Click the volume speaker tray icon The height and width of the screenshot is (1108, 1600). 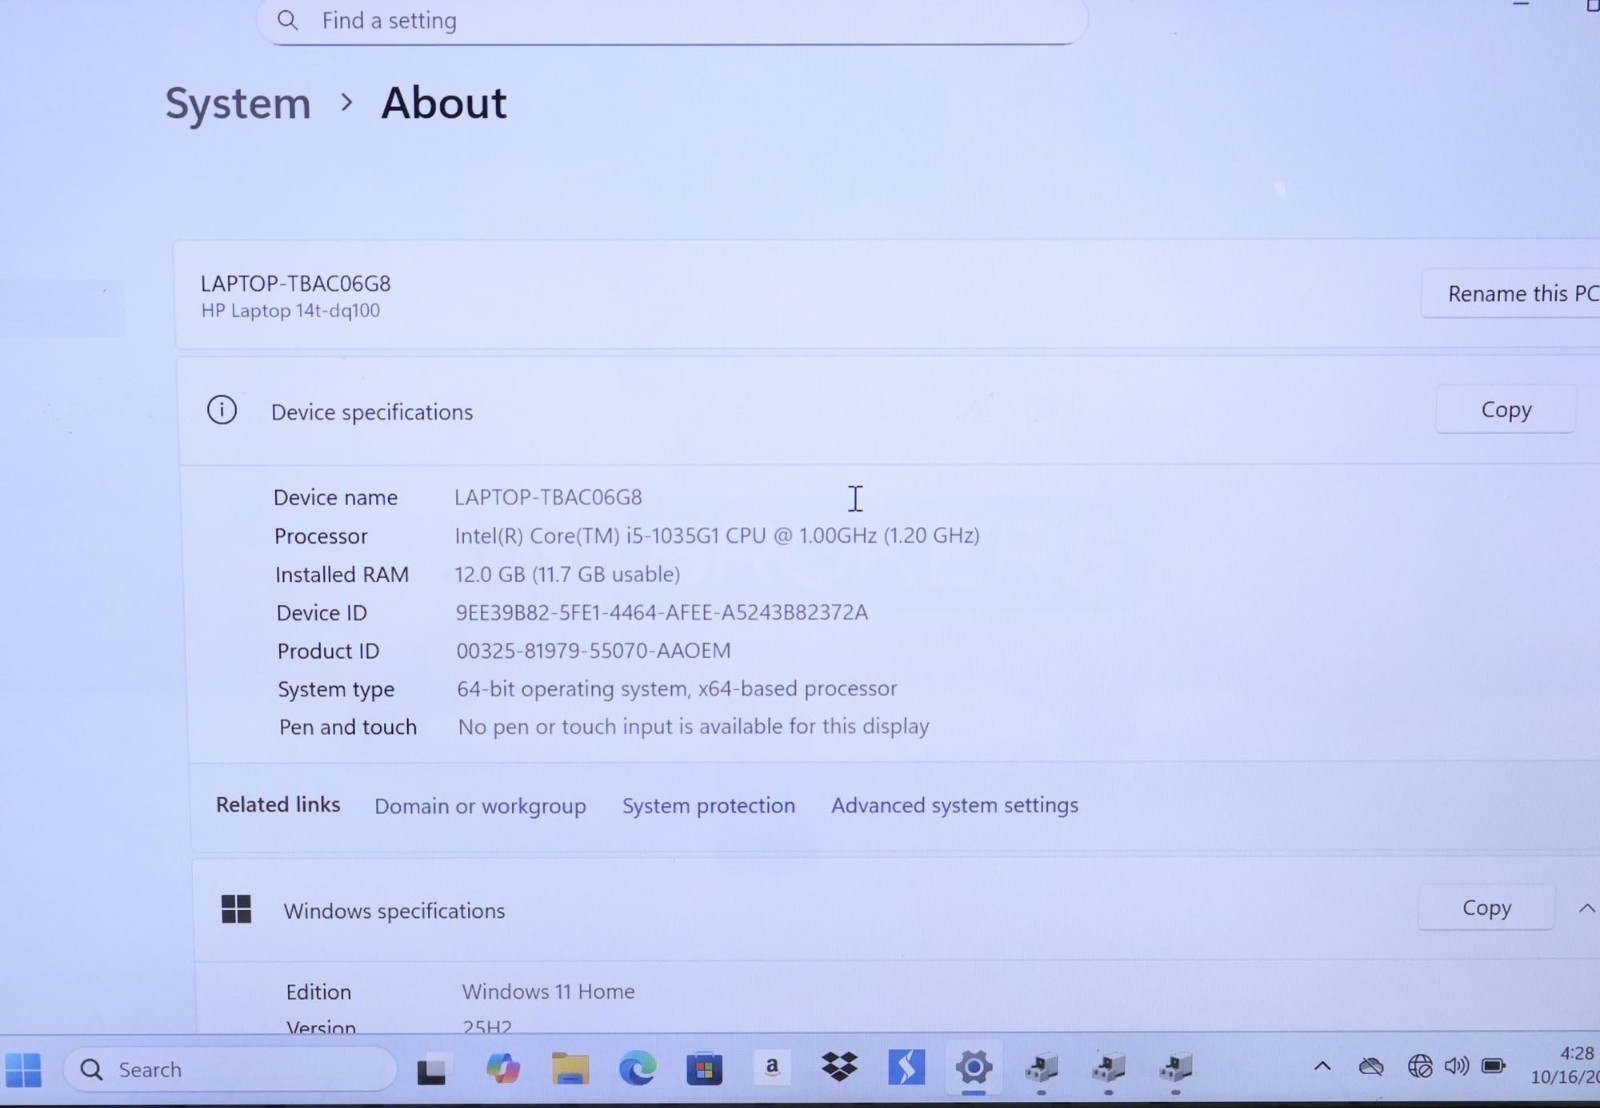[x=1456, y=1066]
